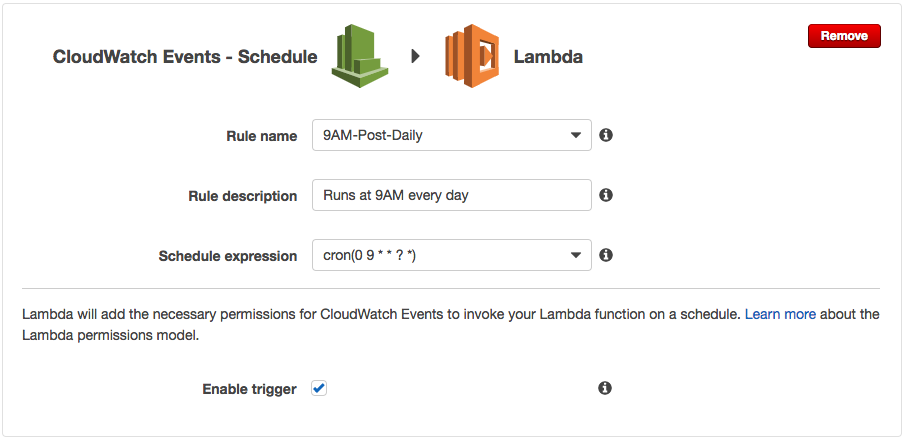907x441 pixels.
Task: Click the Schedule expression info icon
Action: 605,255
